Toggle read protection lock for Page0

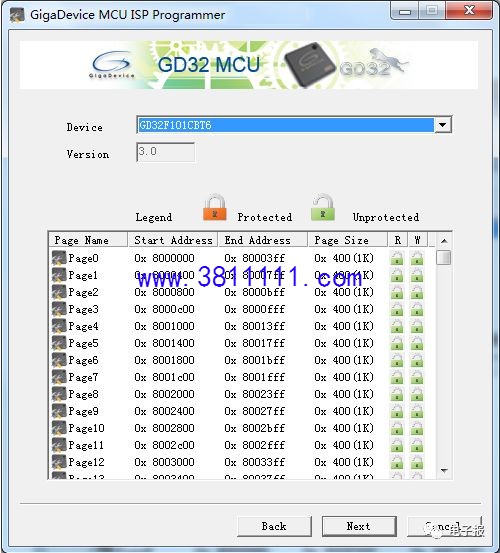[397, 258]
